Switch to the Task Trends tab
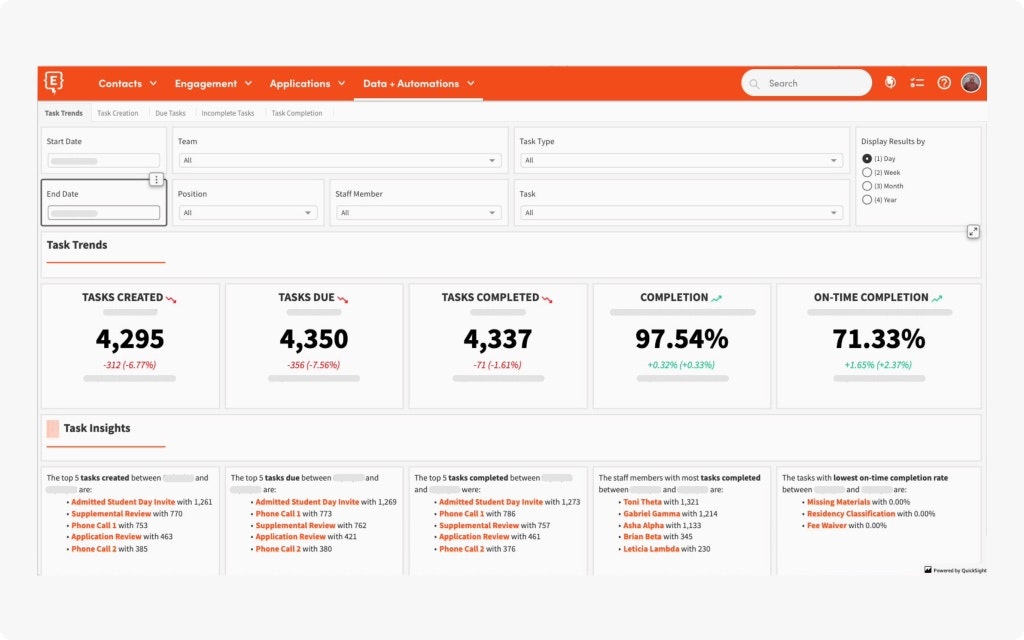Viewport: 1024px width, 640px height. pyautogui.click(x=64, y=113)
